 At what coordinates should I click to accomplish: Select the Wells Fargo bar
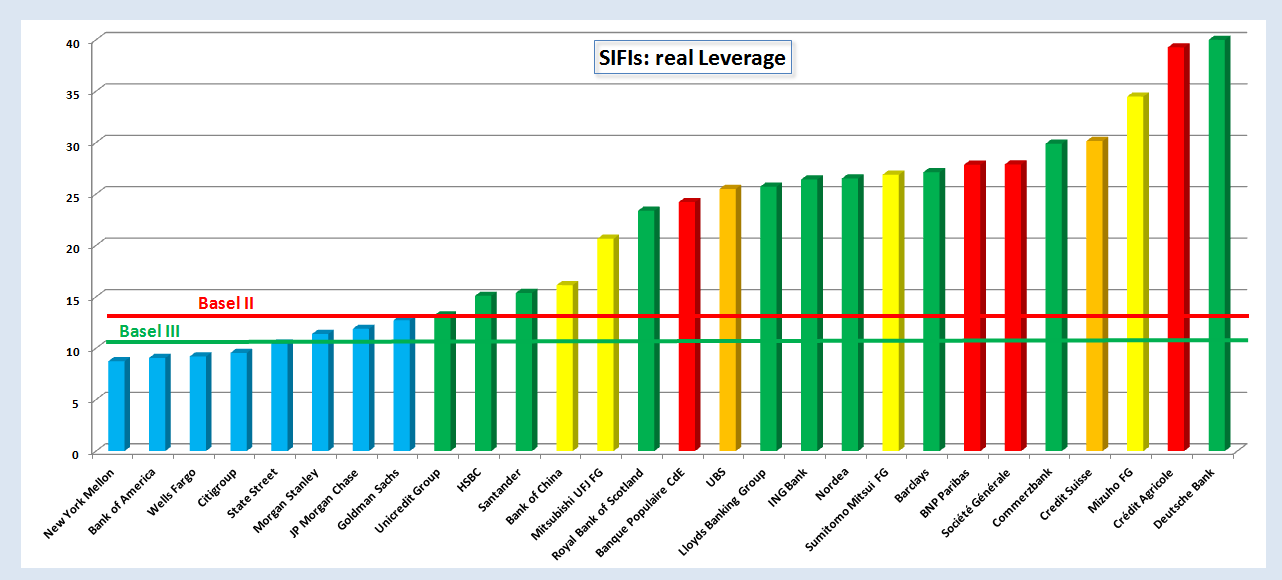(x=199, y=402)
